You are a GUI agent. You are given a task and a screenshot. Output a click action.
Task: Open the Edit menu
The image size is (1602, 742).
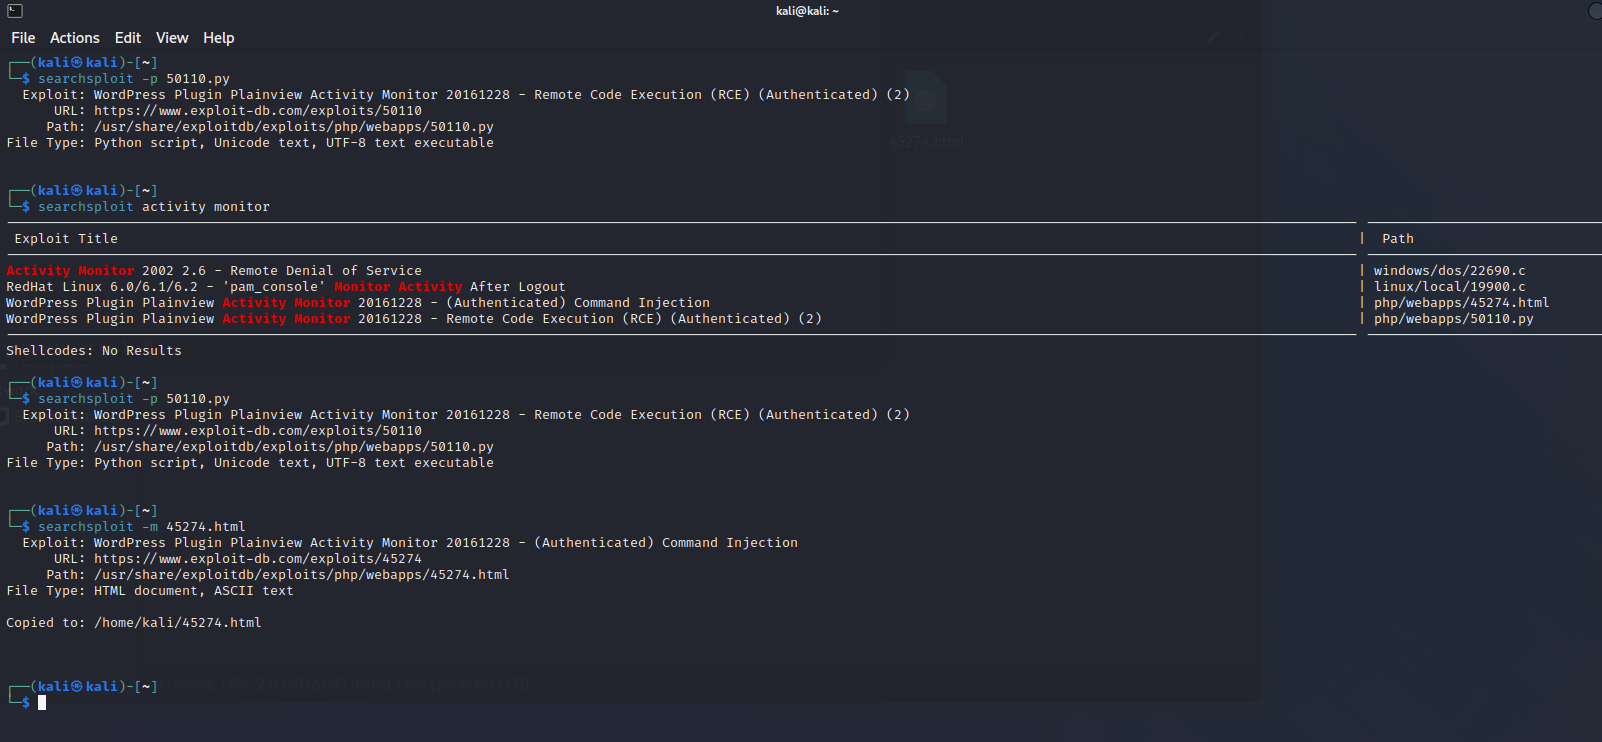pos(128,38)
